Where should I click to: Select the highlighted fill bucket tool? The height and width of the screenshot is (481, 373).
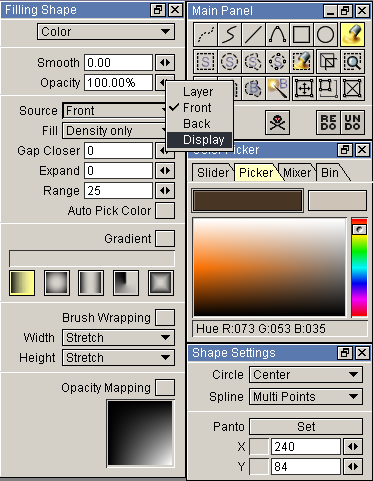[352, 34]
